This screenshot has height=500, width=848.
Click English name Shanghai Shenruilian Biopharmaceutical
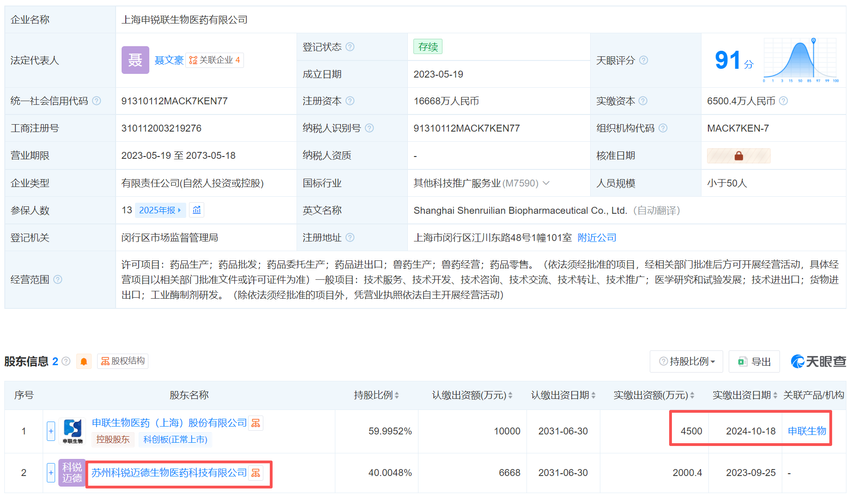(520, 210)
